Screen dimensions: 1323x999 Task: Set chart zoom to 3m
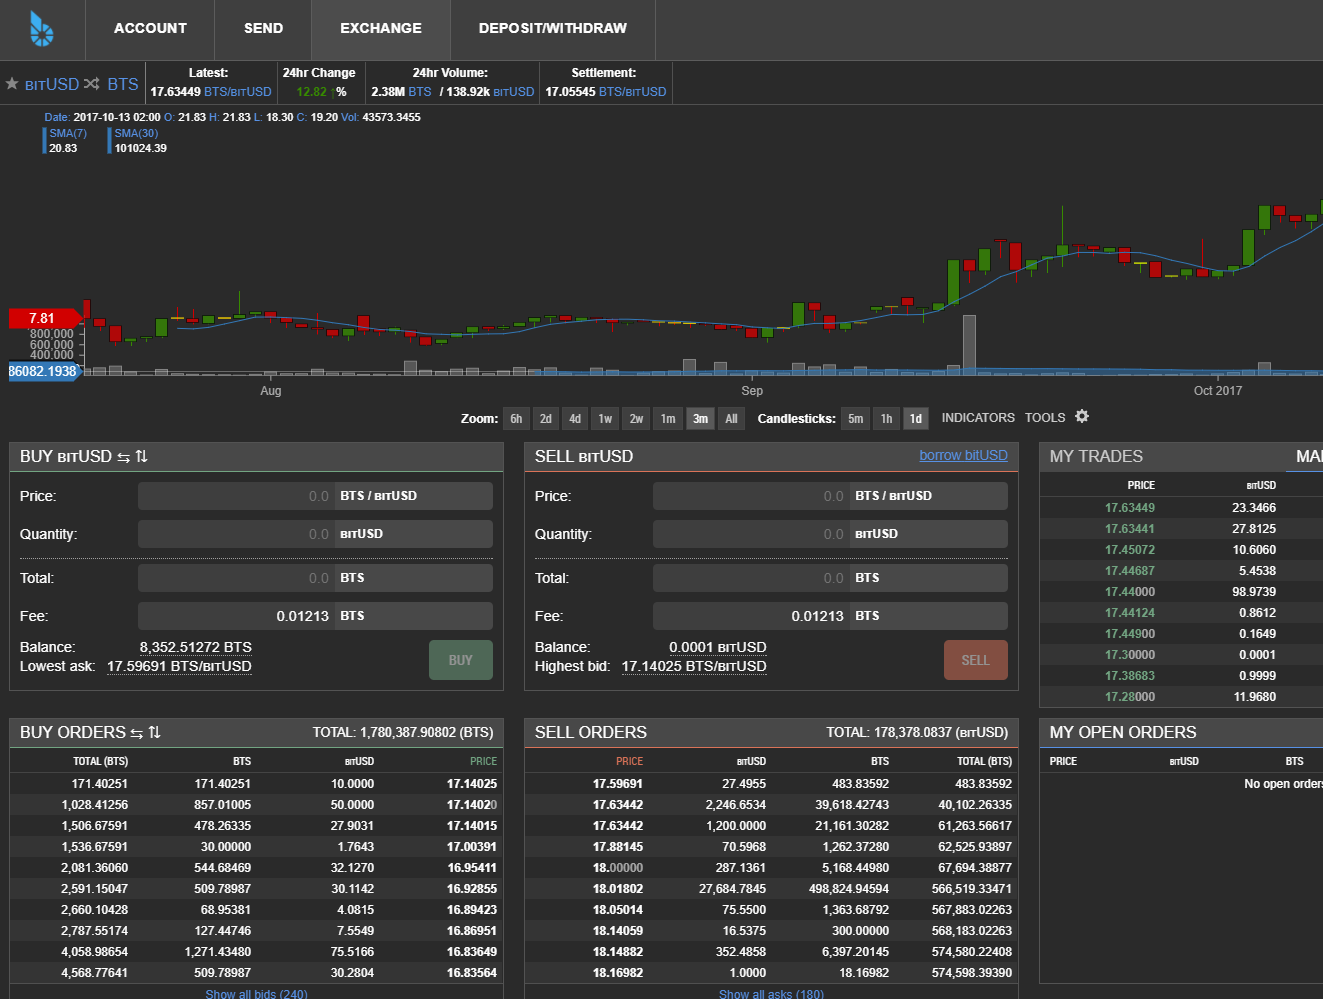pyautogui.click(x=701, y=419)
